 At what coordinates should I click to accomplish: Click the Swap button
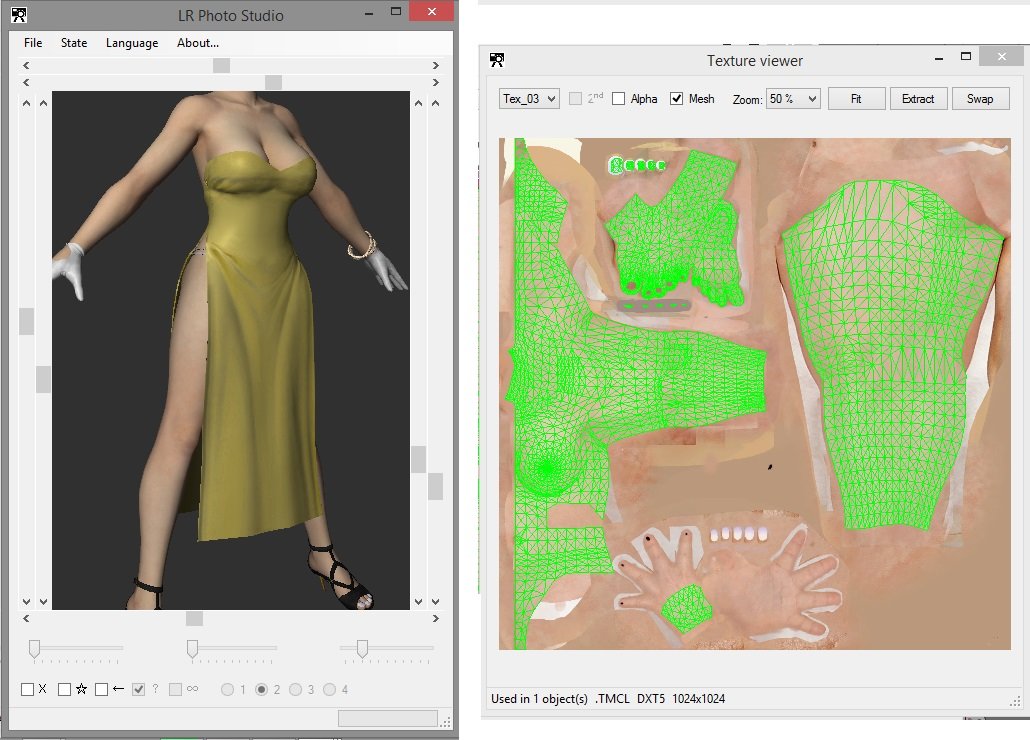click(x=980, y=98)
